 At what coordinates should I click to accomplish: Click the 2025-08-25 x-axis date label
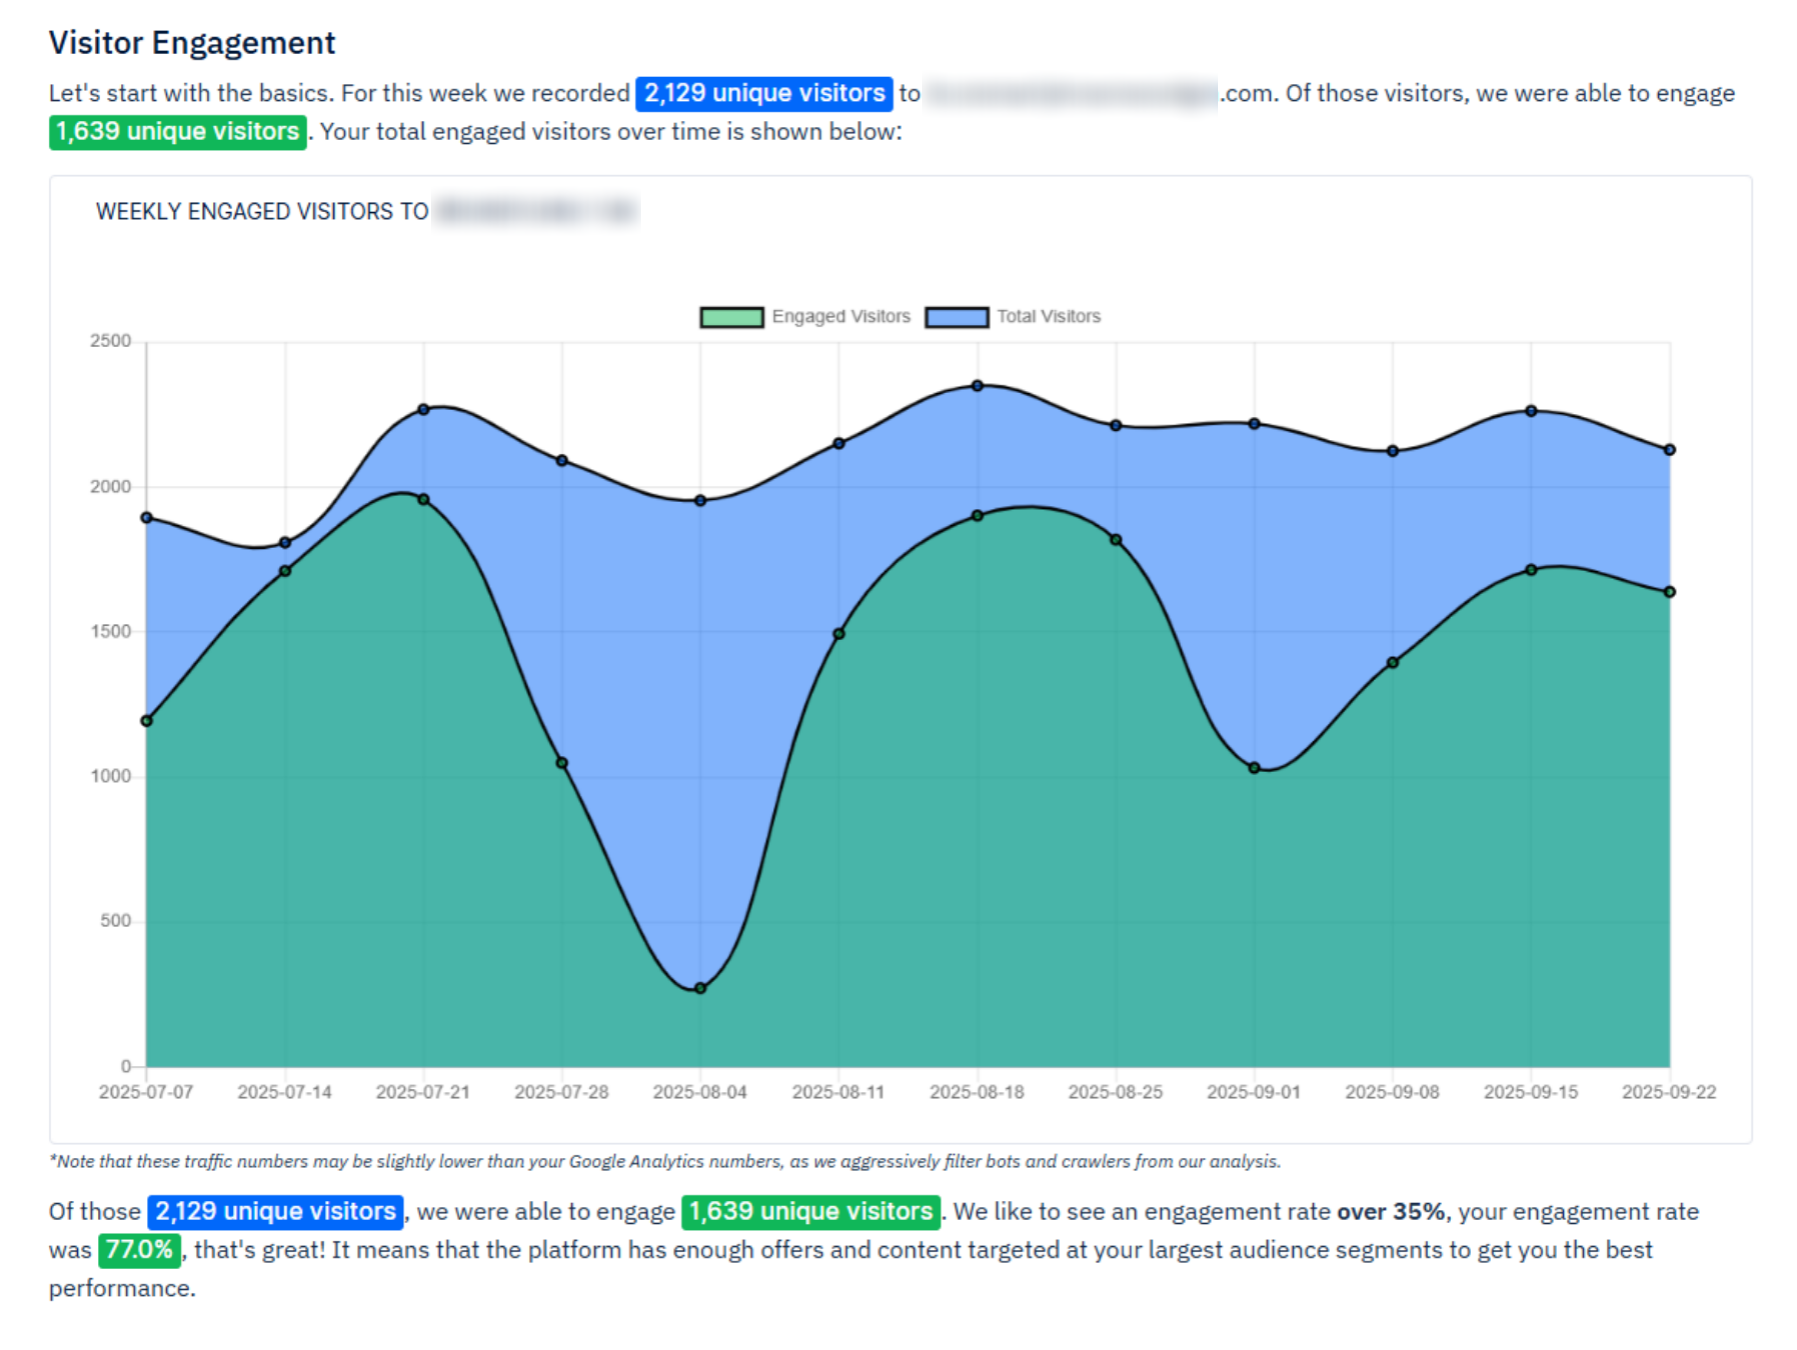1115,1092
